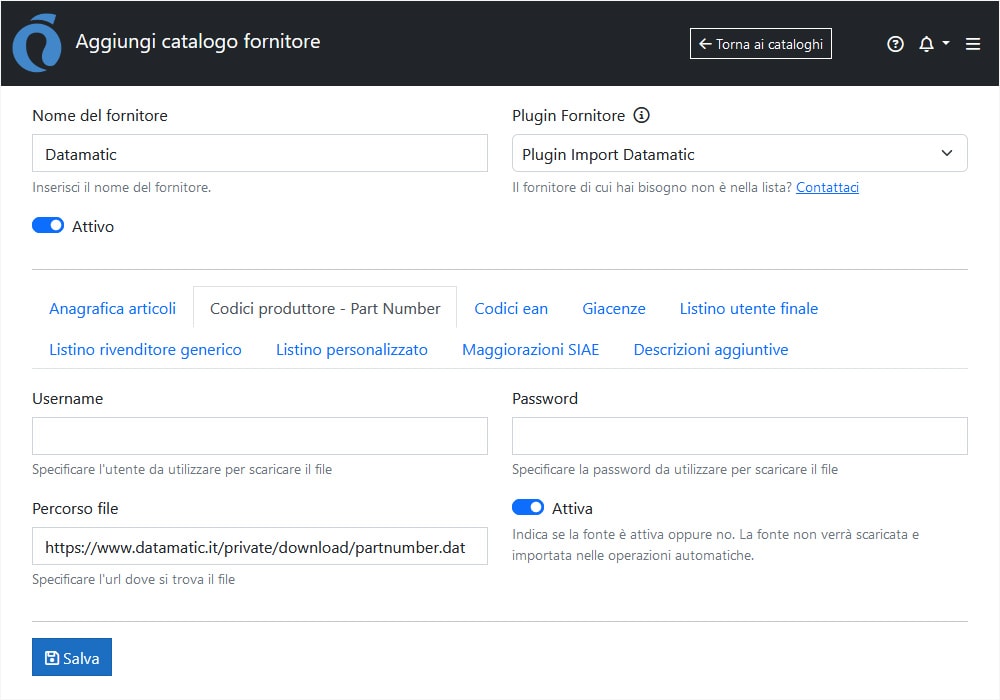Click the Salva button
Viewport: 1000px width, 700px height.
(71, 657)
